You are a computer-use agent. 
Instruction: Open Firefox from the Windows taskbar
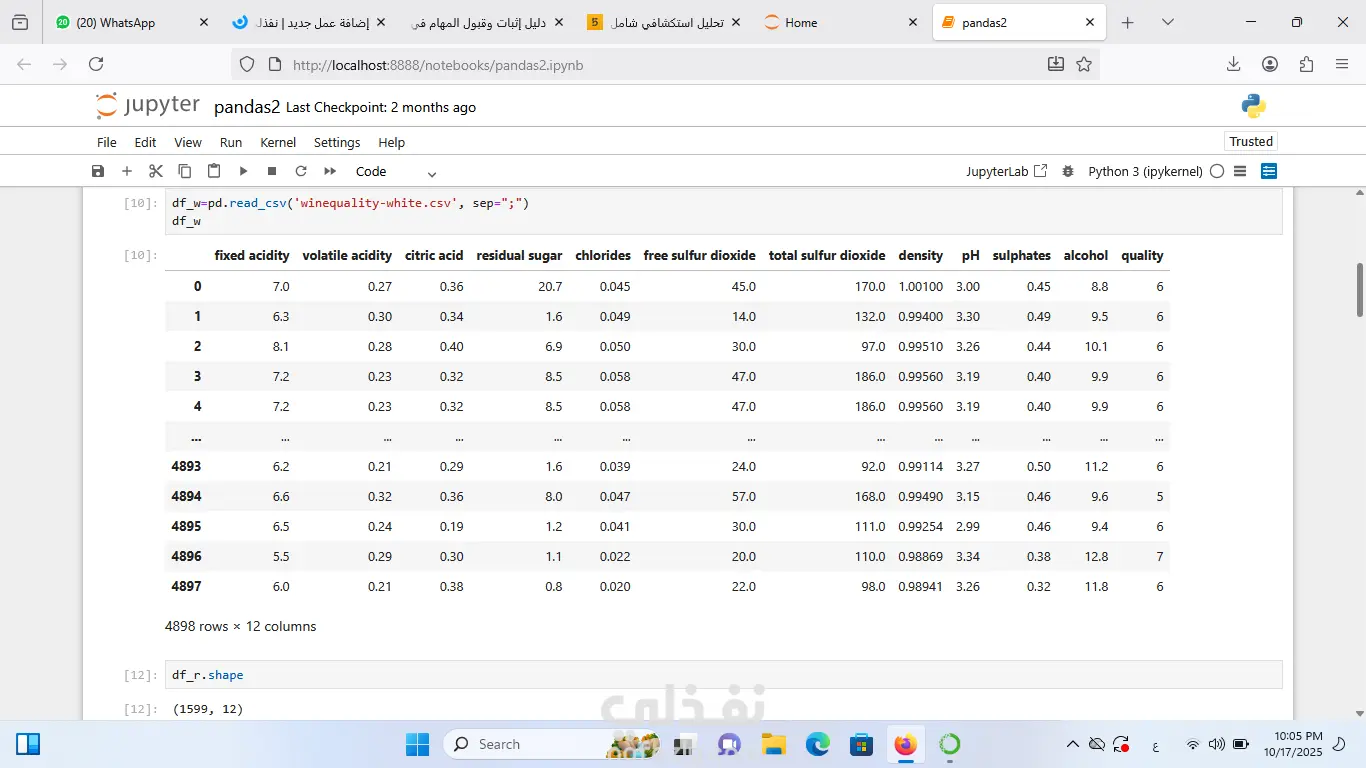point(905,744)
